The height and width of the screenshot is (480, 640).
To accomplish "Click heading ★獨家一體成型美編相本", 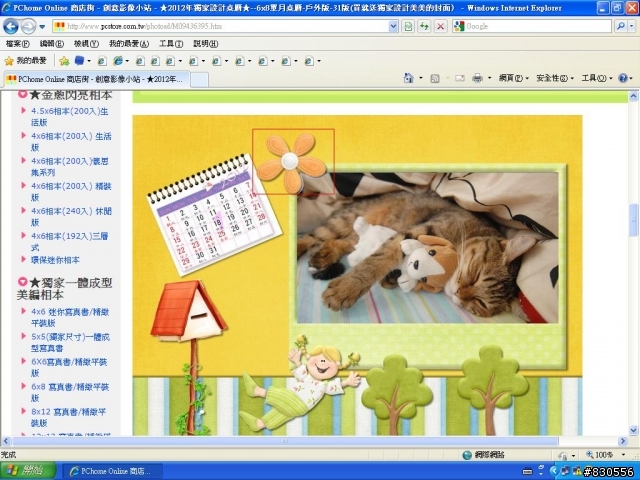I will coord(64,288).
